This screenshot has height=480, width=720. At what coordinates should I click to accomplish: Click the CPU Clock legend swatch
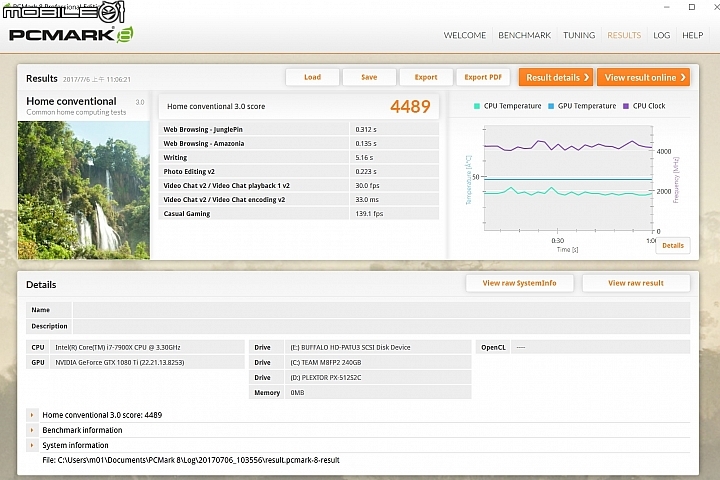(625, 106)
